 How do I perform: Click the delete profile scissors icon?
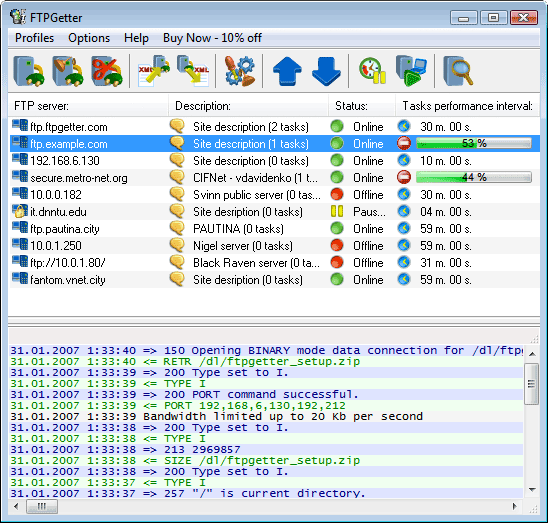(x=107, y=71)
